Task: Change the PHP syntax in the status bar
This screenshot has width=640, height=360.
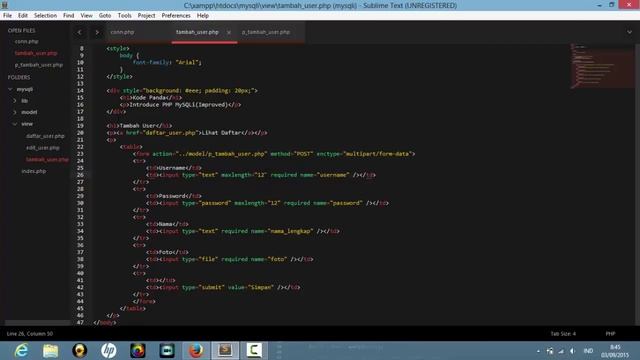Action: [x=610, y=334]
